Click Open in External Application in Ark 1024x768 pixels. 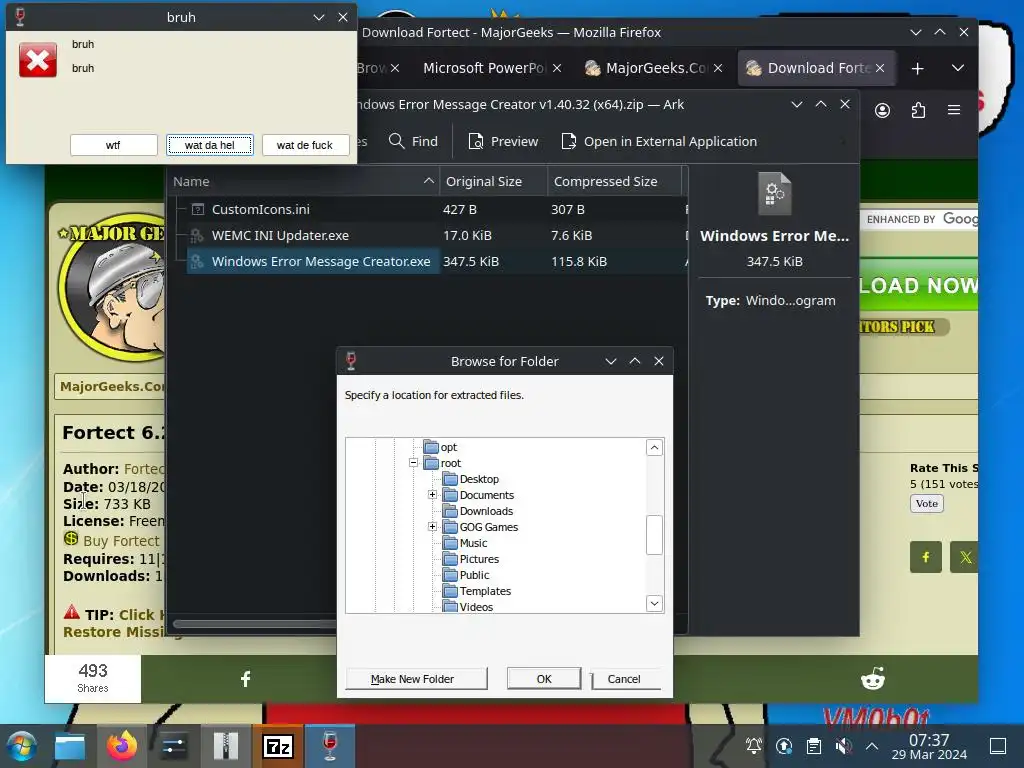pyautogui.click(x=659, y=141)
